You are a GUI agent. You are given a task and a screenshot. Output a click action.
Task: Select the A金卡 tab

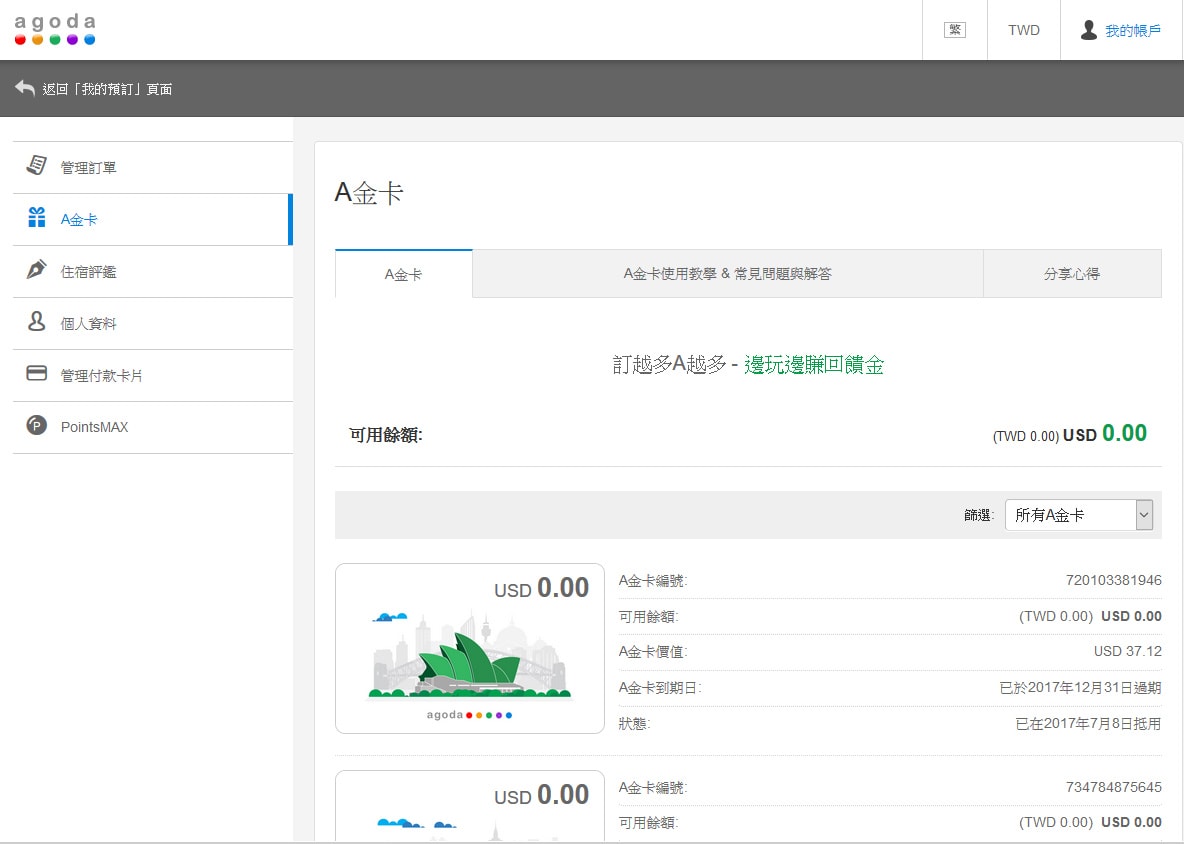[403, 274]
